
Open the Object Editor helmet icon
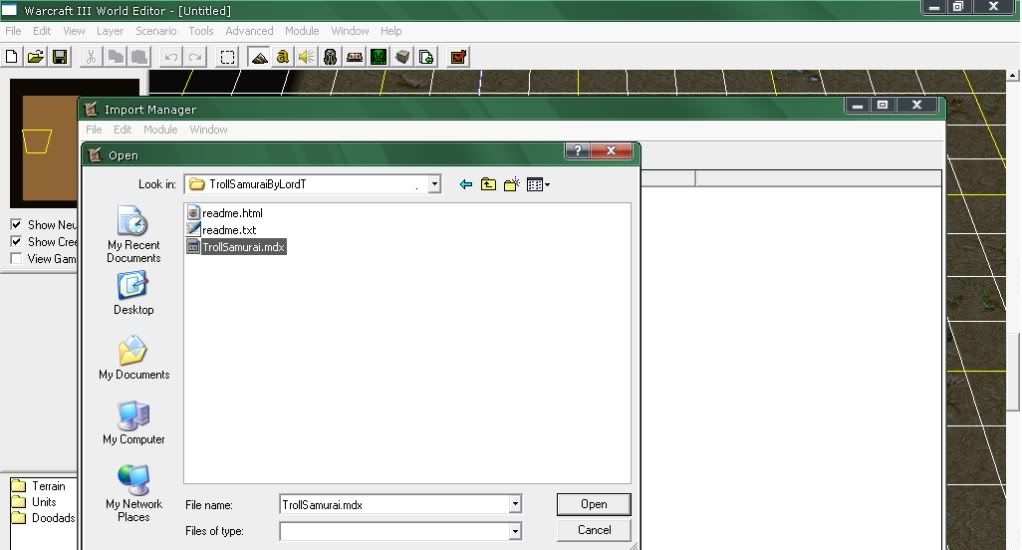(330, 57)
